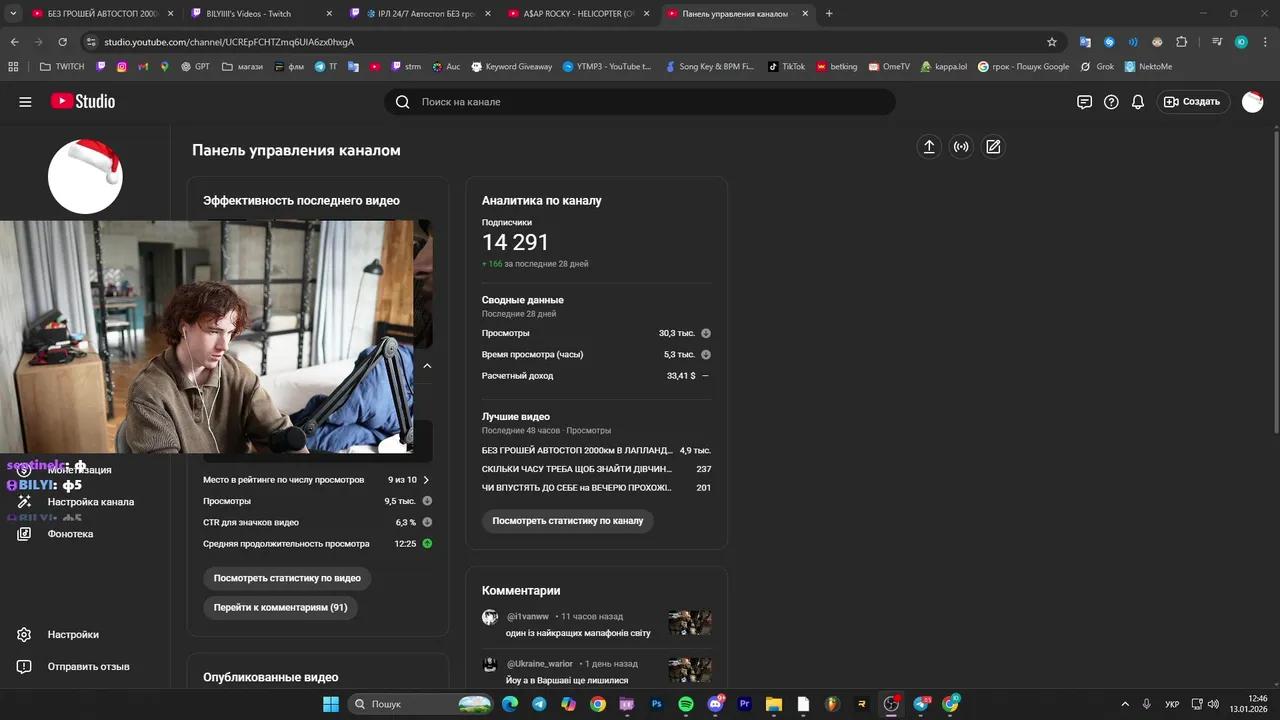This screenshot has height=720, width=1280.
Task: Open Premiere Pro from the taskbar
Action: [744, 704]
